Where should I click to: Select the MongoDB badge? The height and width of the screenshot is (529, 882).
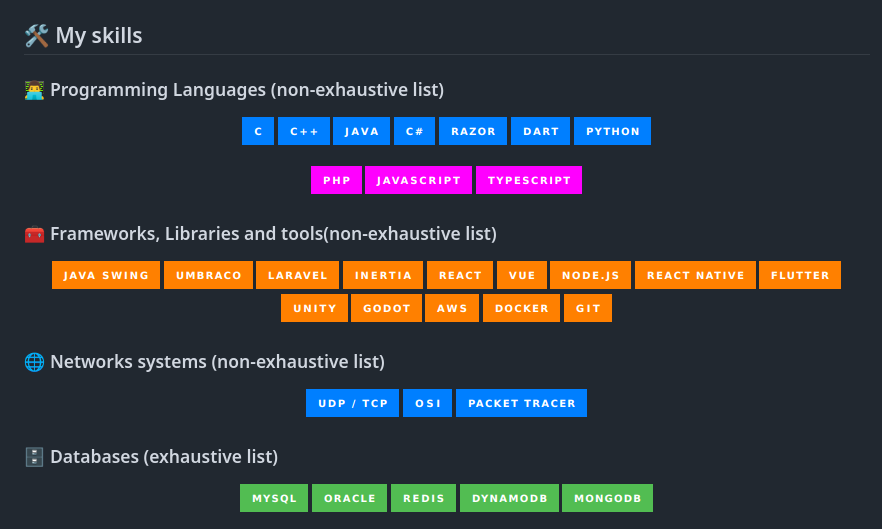coord(607,498)
